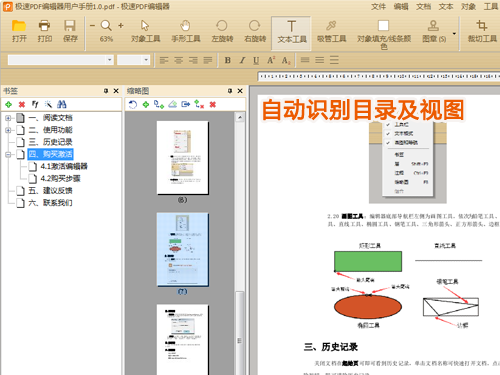Screen dimensions: 500x375
Task: Set widest line spacing
Action: click(x=334, y=60)
